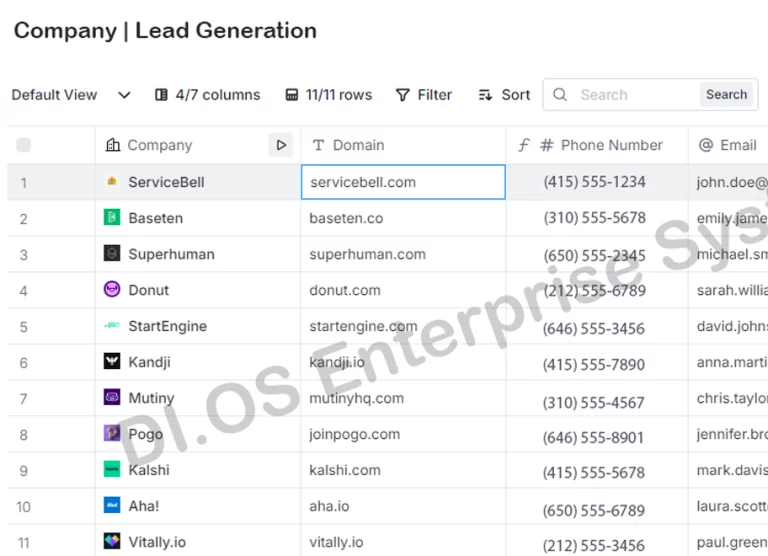Image resolution: width=768 pixels, height=556 pixels.
Task: Click the Pogo logo icon
Action: (112, 433)
